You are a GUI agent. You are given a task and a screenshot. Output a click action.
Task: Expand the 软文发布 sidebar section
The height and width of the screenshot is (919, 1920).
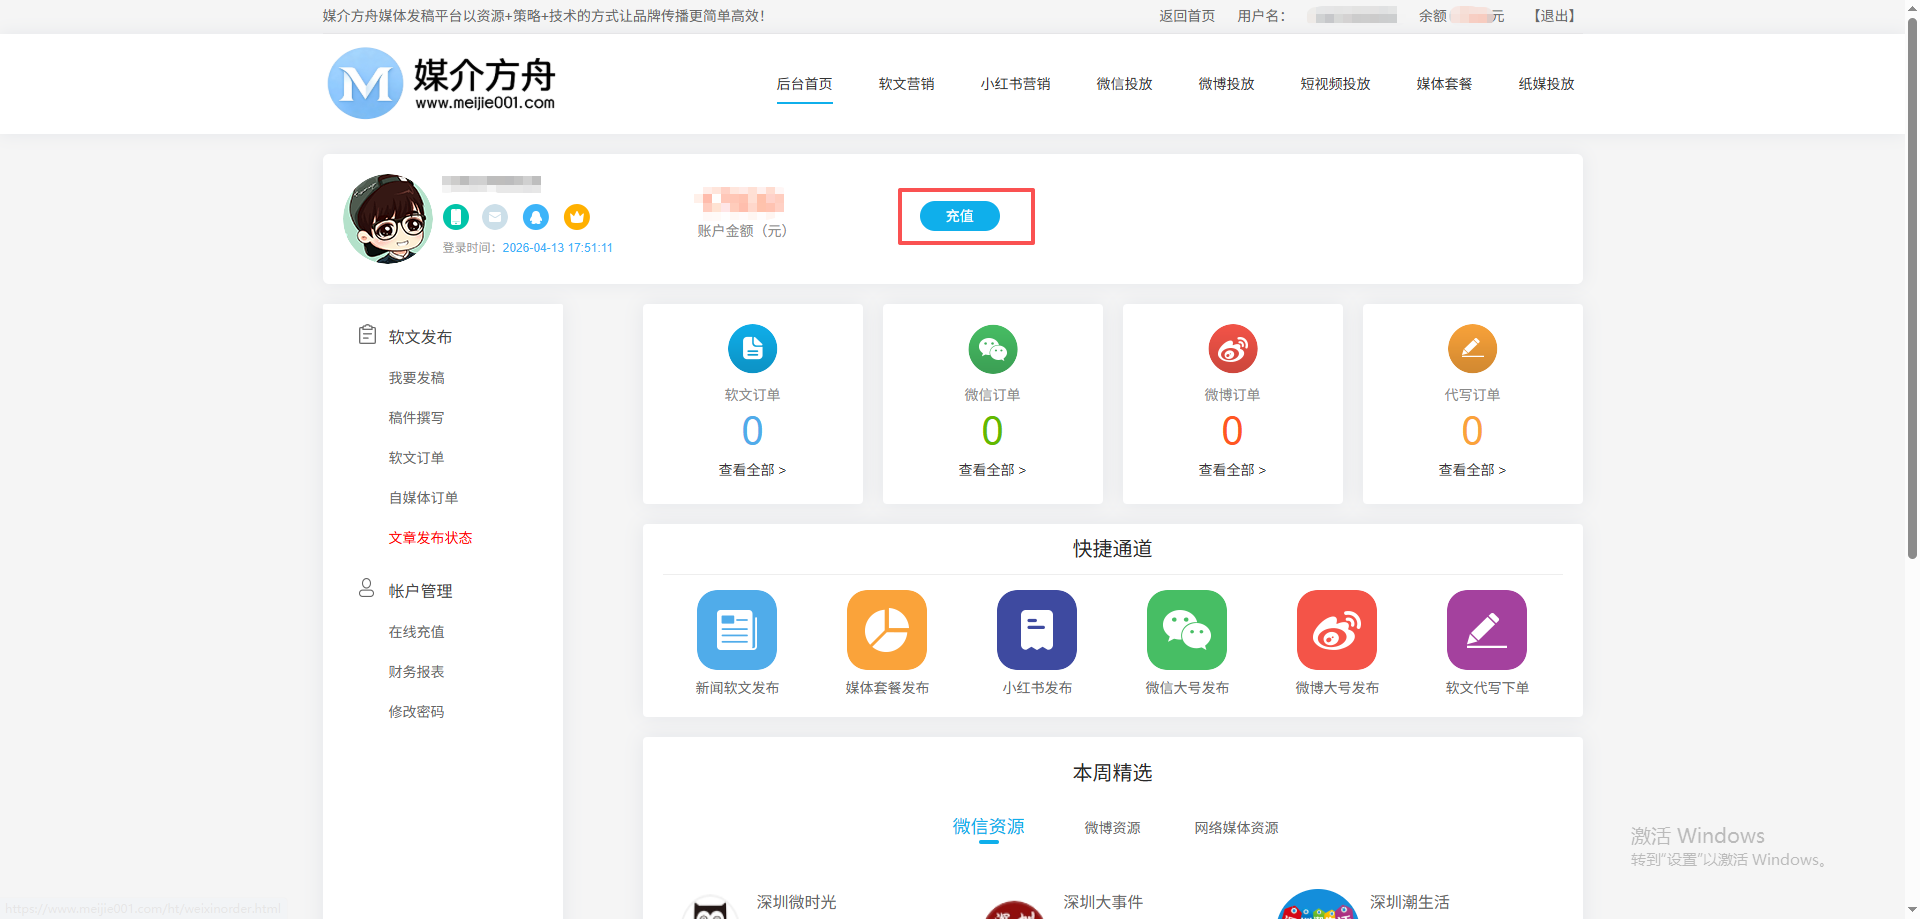click(x=420, y=337)
